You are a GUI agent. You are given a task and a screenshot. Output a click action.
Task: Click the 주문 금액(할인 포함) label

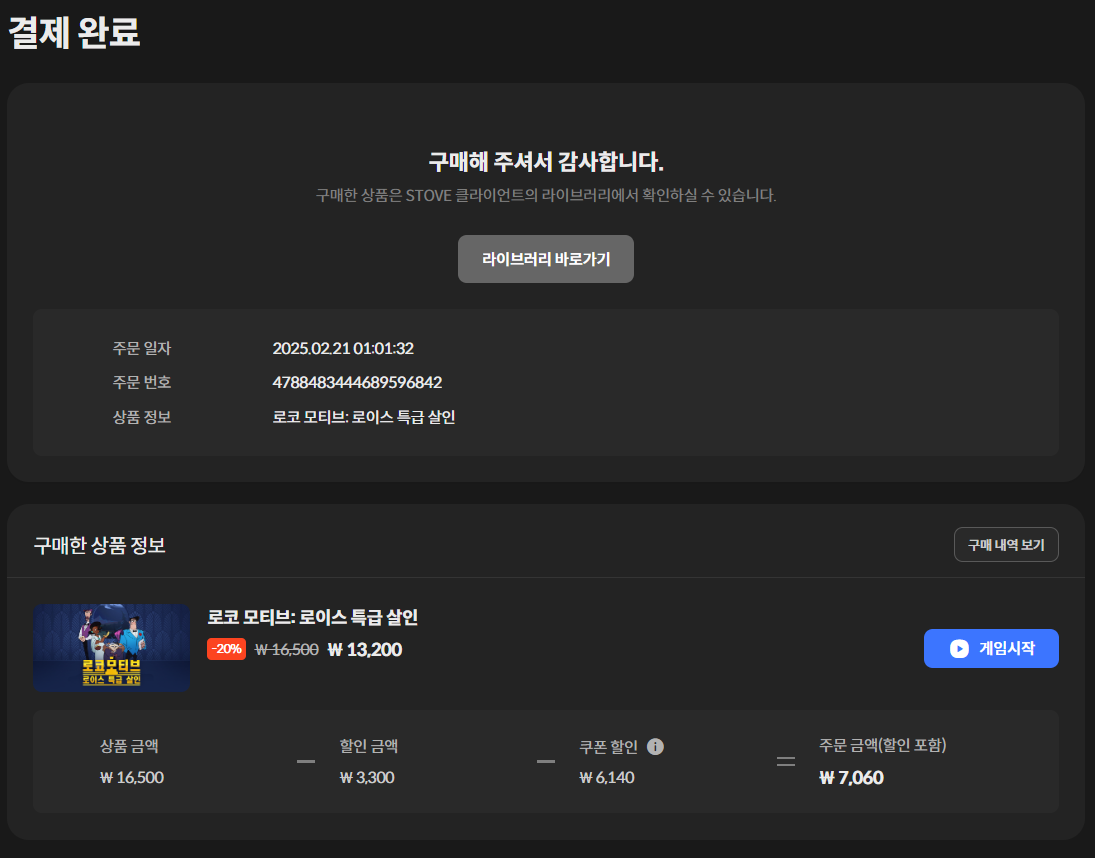(883, 746)
